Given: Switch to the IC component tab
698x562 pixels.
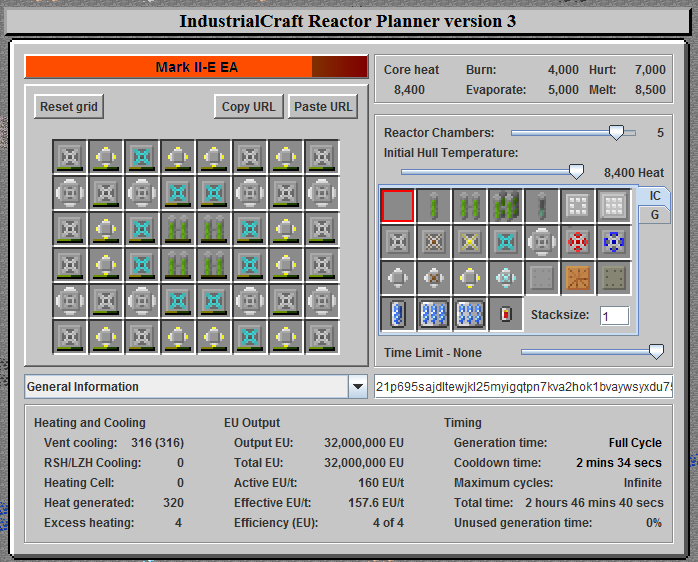Looking at the screenshot, I should (x=654, y=196).
